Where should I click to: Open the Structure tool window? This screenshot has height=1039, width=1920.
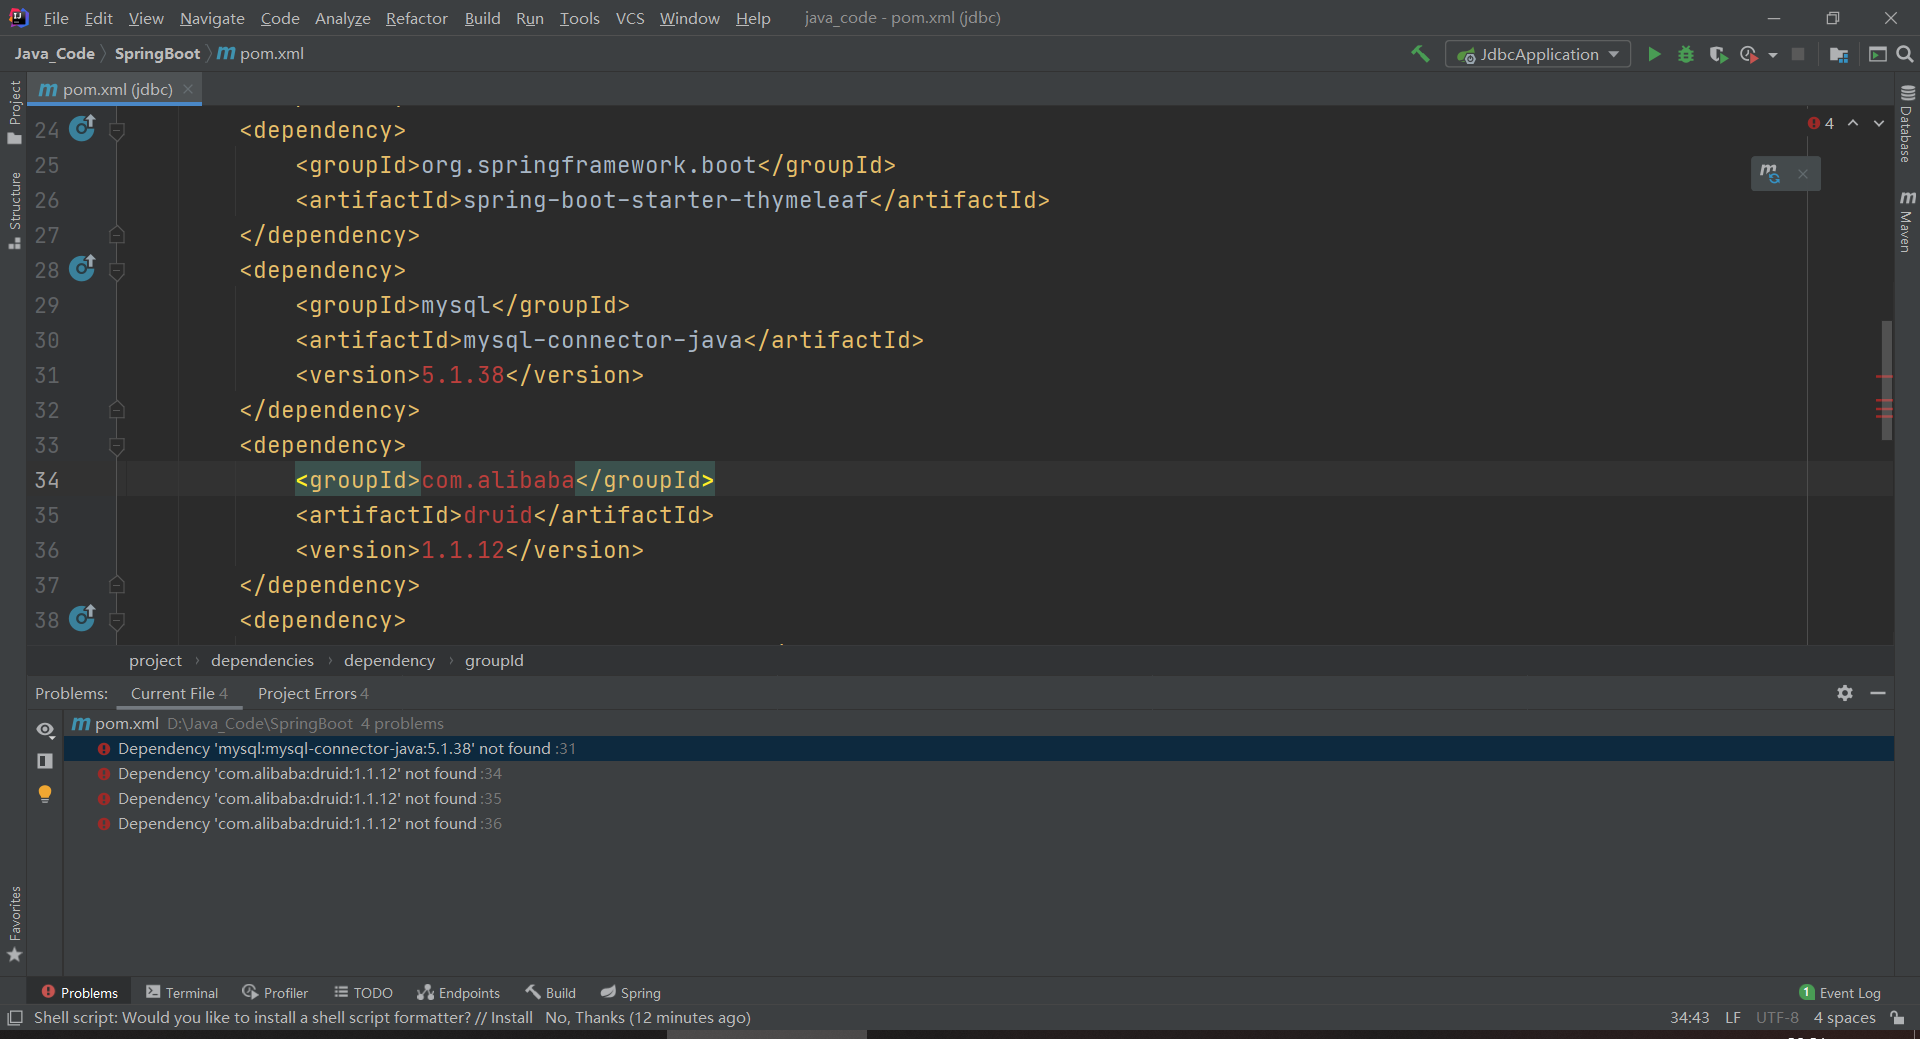(14, 210)
